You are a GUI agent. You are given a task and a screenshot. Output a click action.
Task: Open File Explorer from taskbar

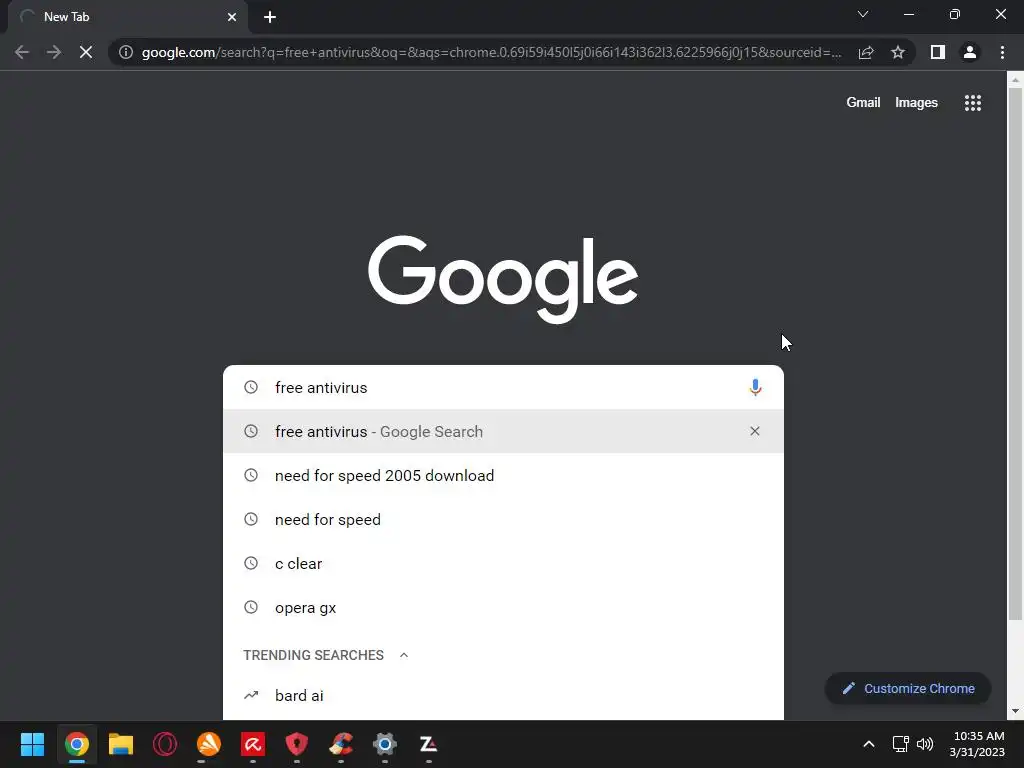coord(121,744)
